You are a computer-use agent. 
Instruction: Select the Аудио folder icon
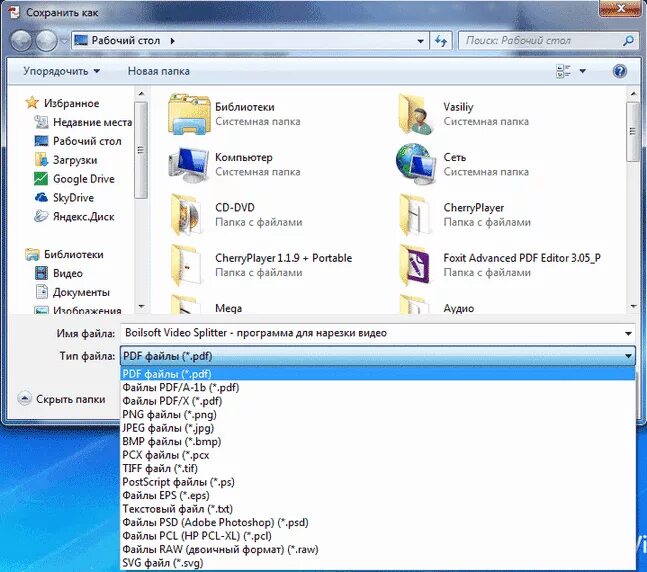[416, 305]
